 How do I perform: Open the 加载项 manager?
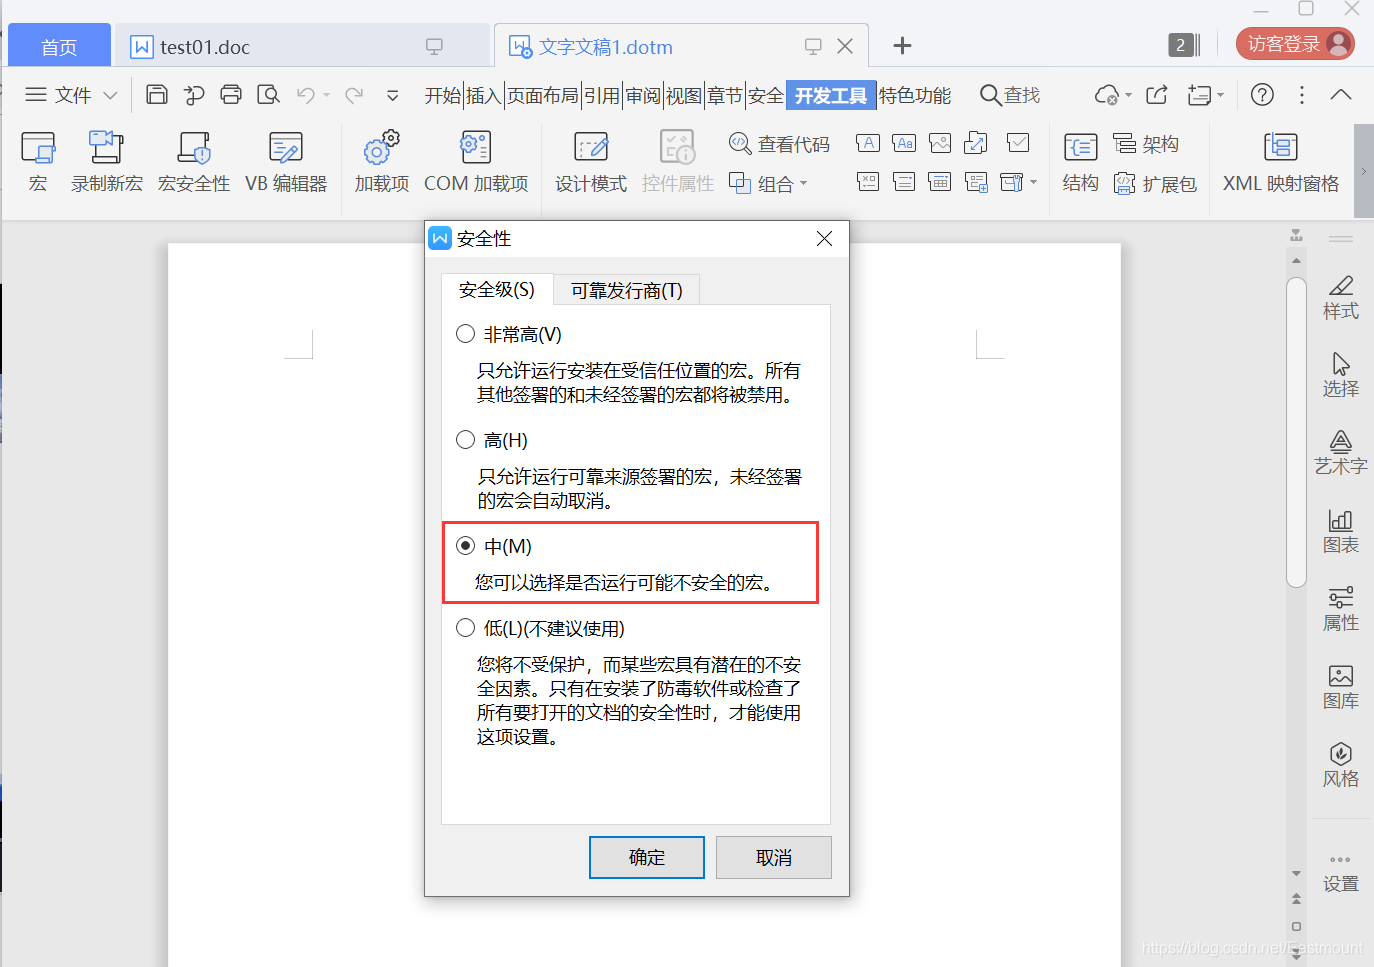[x=380, y=160]
